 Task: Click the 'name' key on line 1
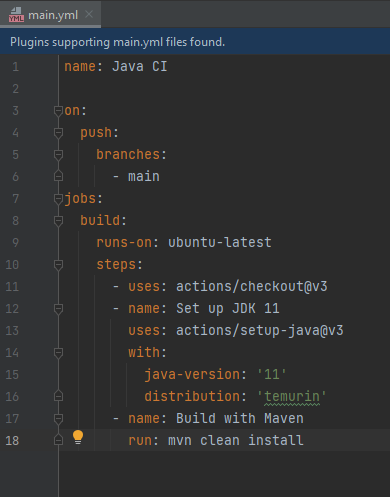(x=80, y=66)
